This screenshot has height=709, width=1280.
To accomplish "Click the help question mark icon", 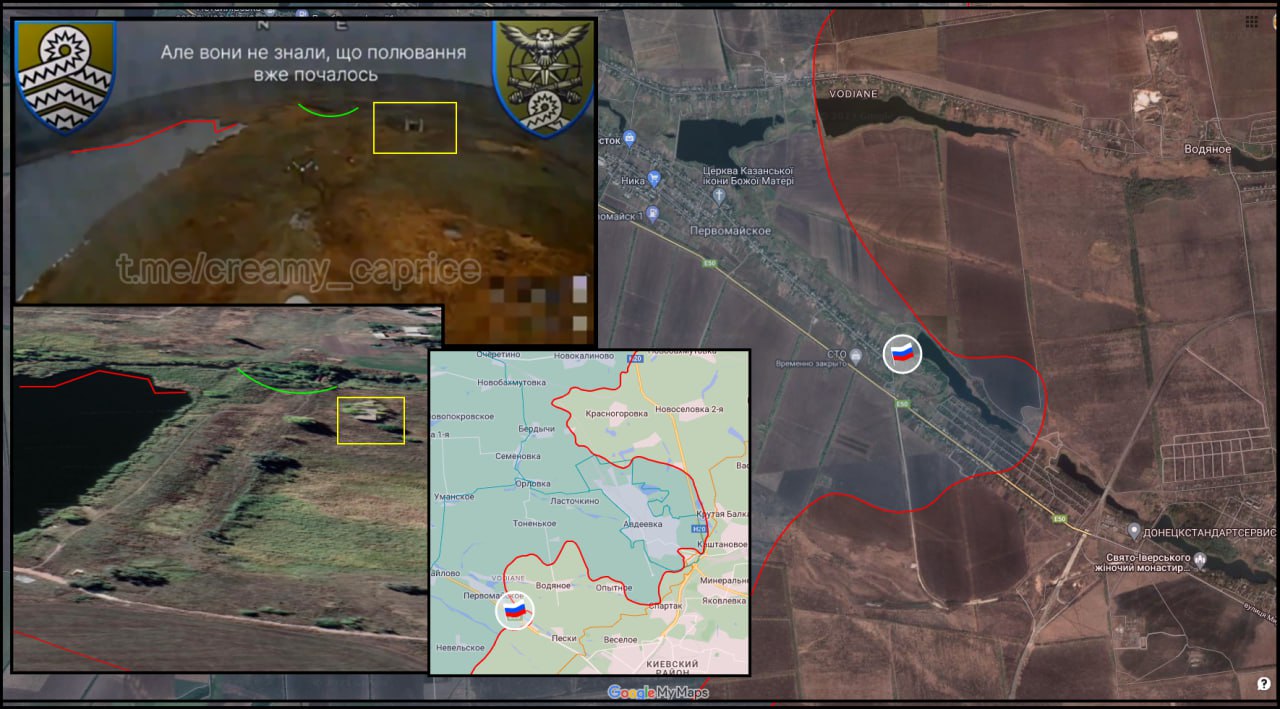I will (x=1263, y=684).
